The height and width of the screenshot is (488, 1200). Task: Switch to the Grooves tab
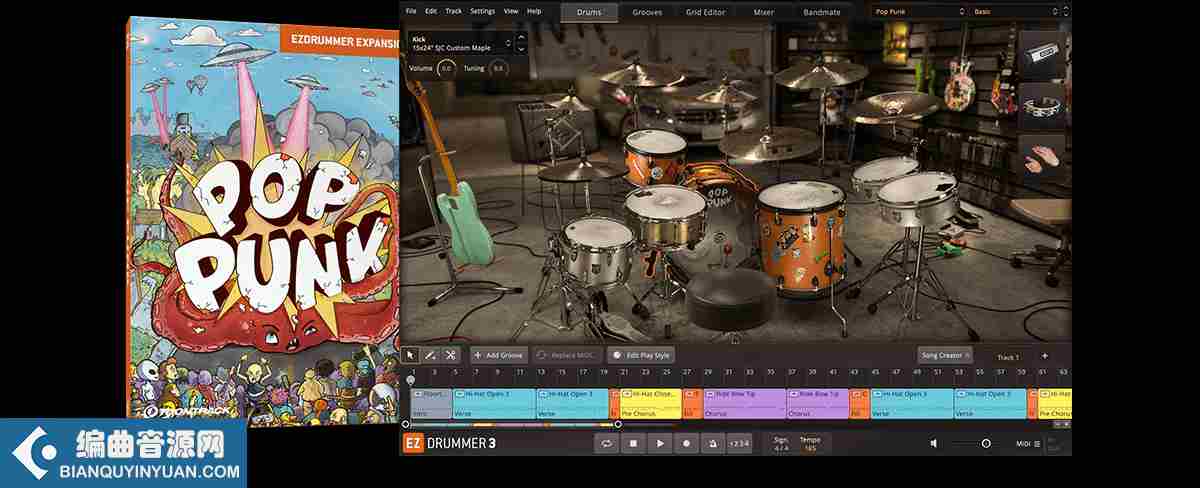point(647,12)
